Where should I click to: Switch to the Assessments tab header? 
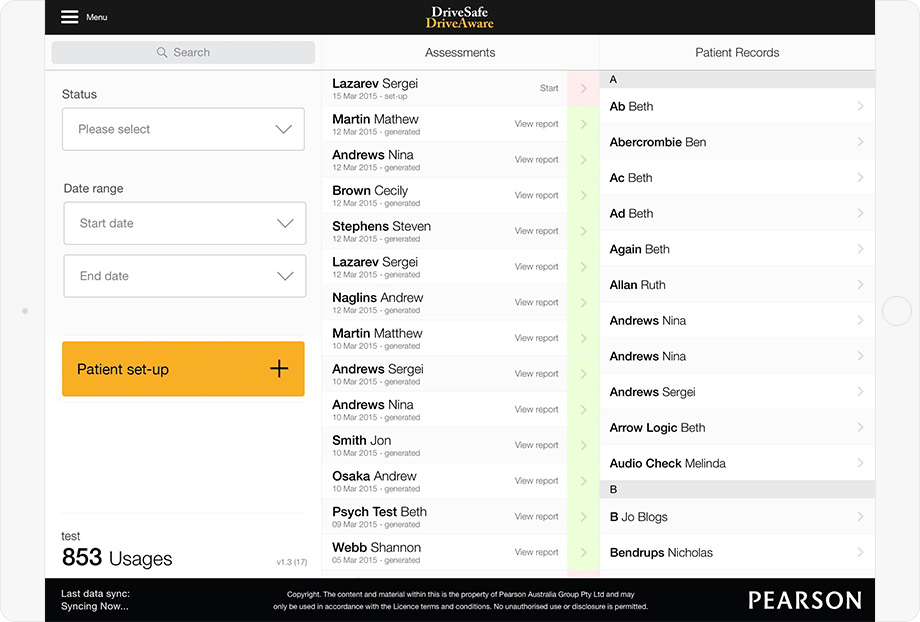pos(460,53)
